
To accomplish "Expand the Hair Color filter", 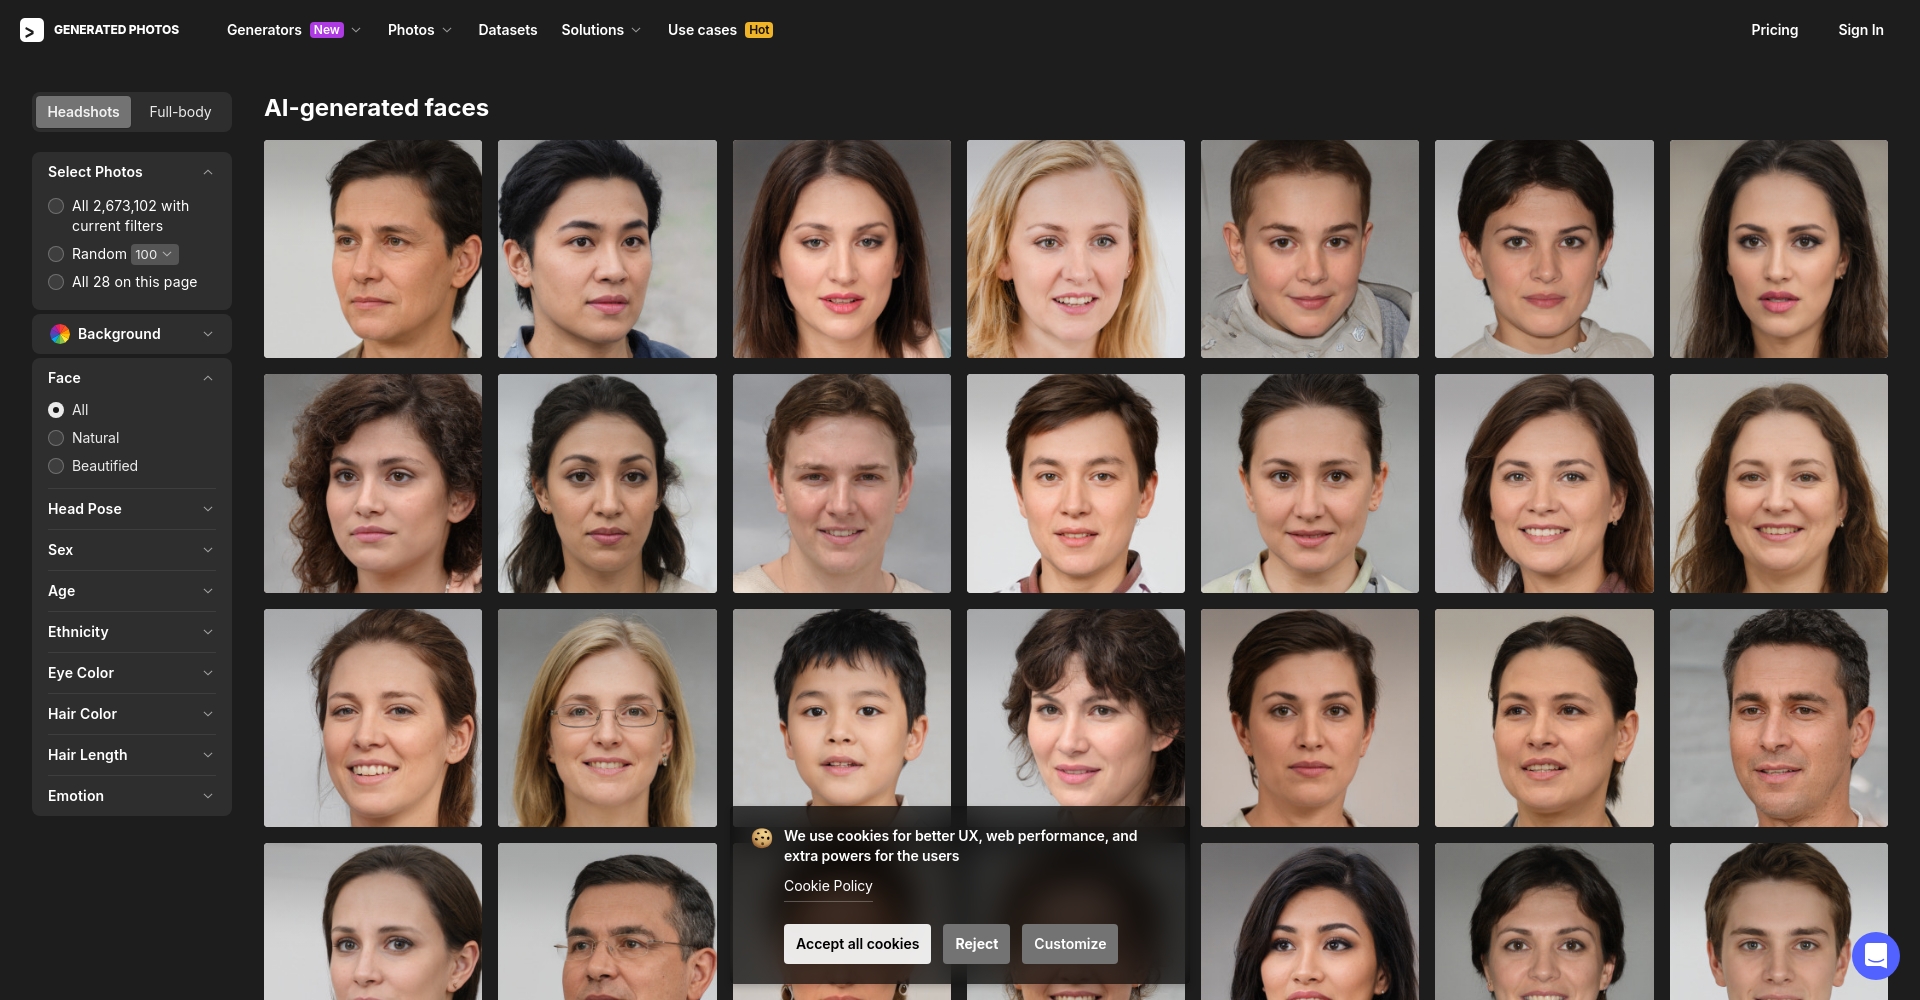I will 131,714.
